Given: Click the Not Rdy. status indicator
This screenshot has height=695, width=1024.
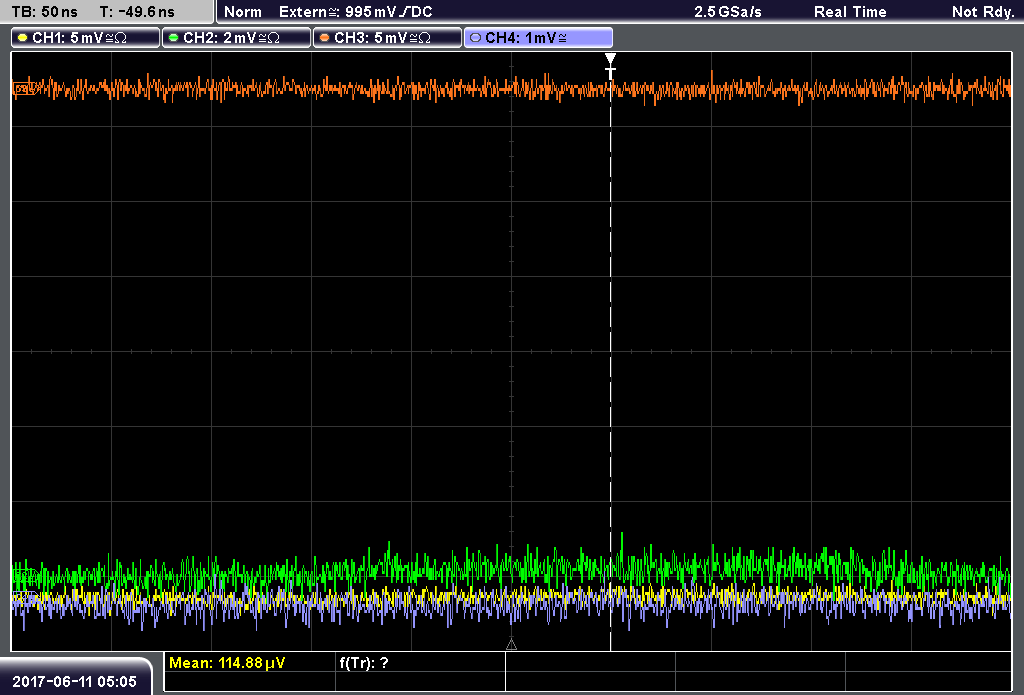Looking at the screenshot, I should point(983,12).
